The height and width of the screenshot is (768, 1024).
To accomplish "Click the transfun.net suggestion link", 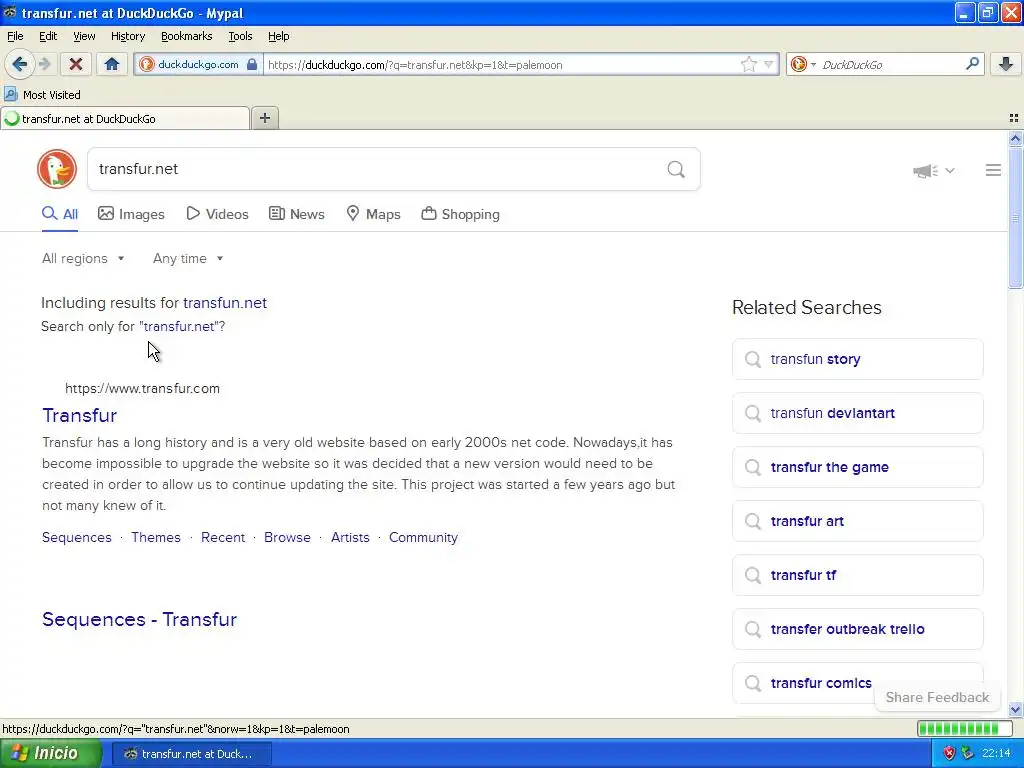I will tap(225, 303).
